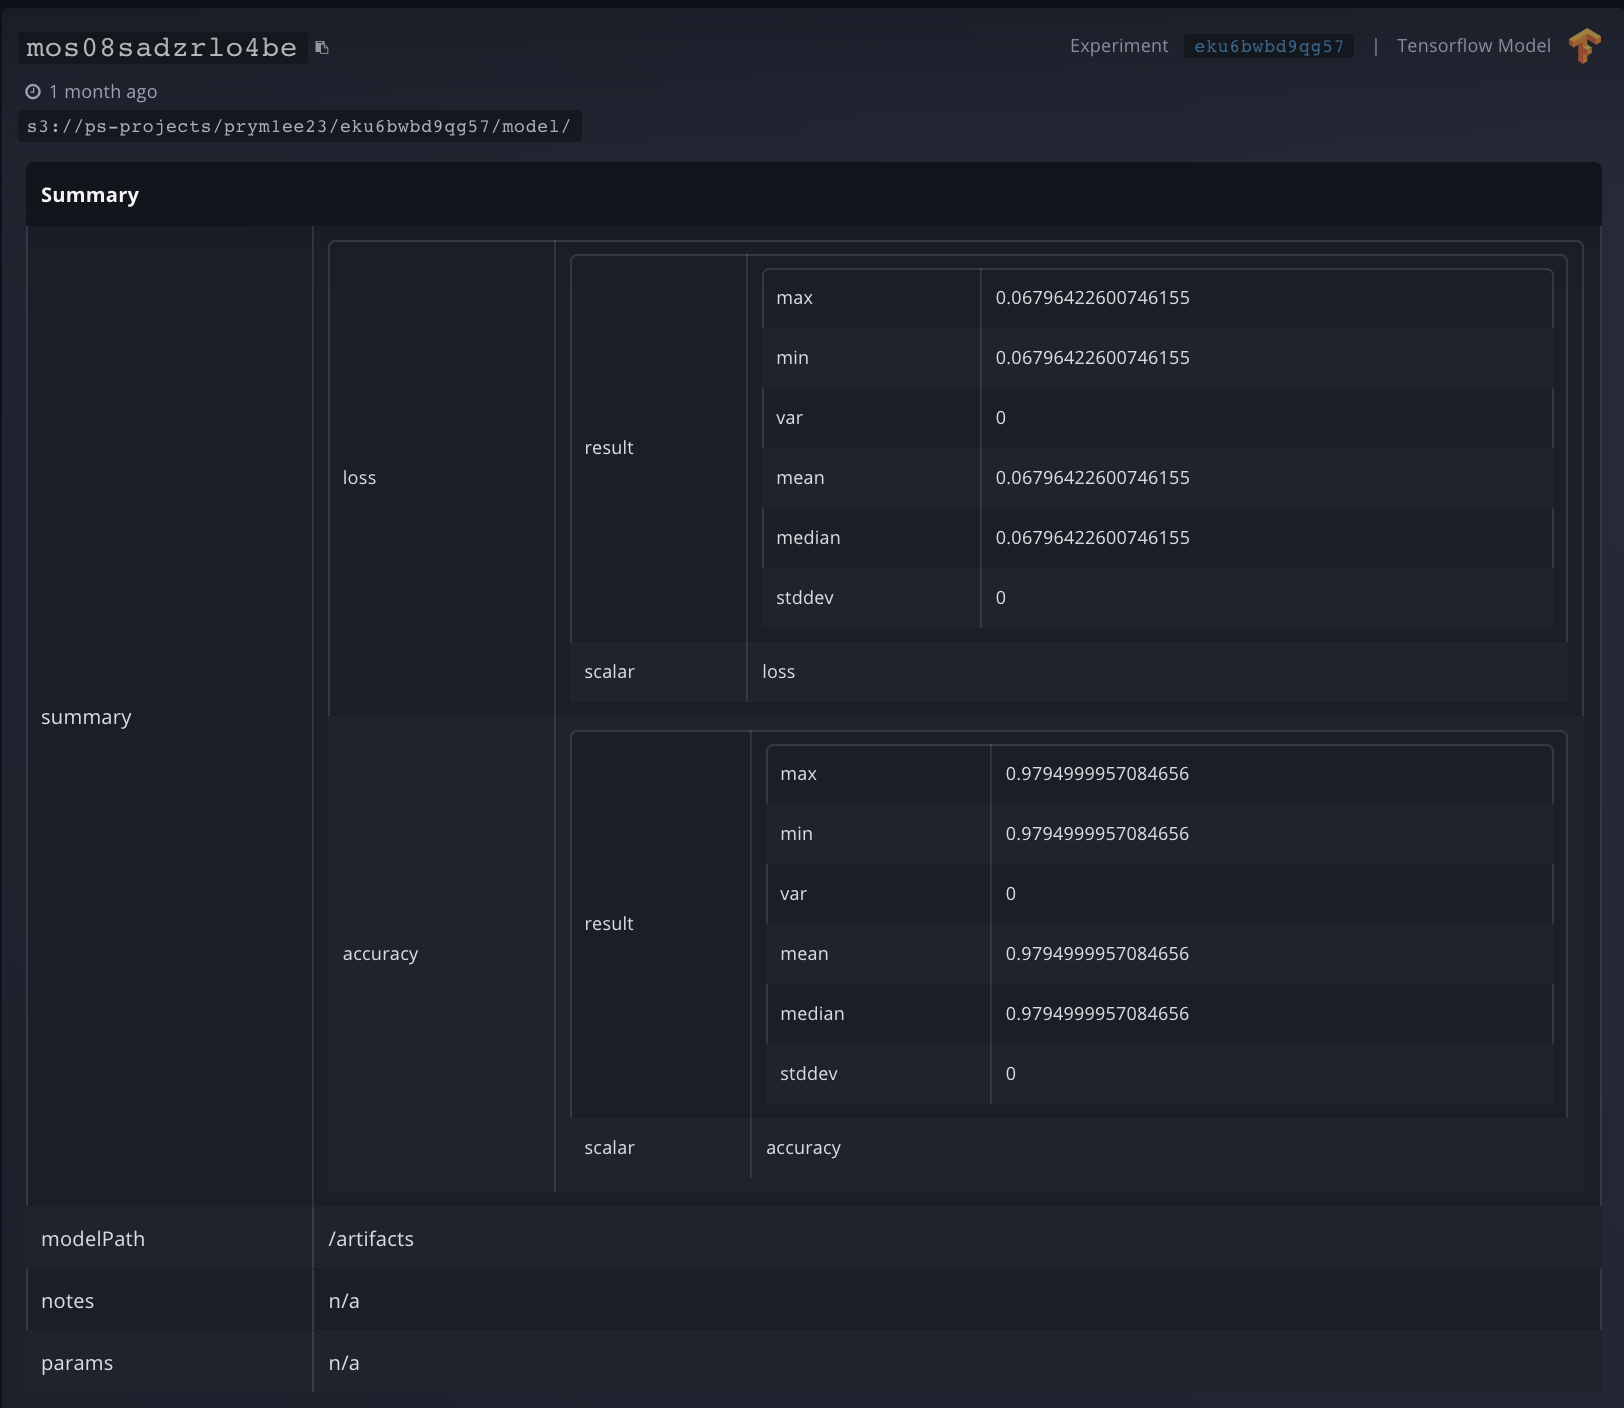Click the scalar value 'loss'

(779, 672)
